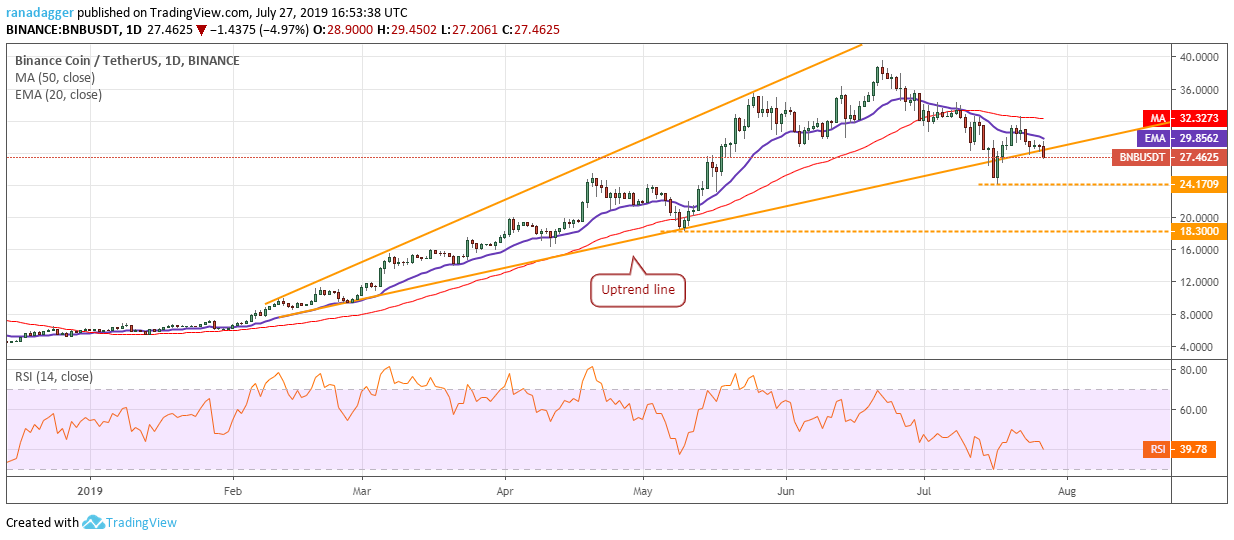Viewport: 1234px width, 540px height.
Task: Click the 'TradingView' text in footer
Action: 142,522
